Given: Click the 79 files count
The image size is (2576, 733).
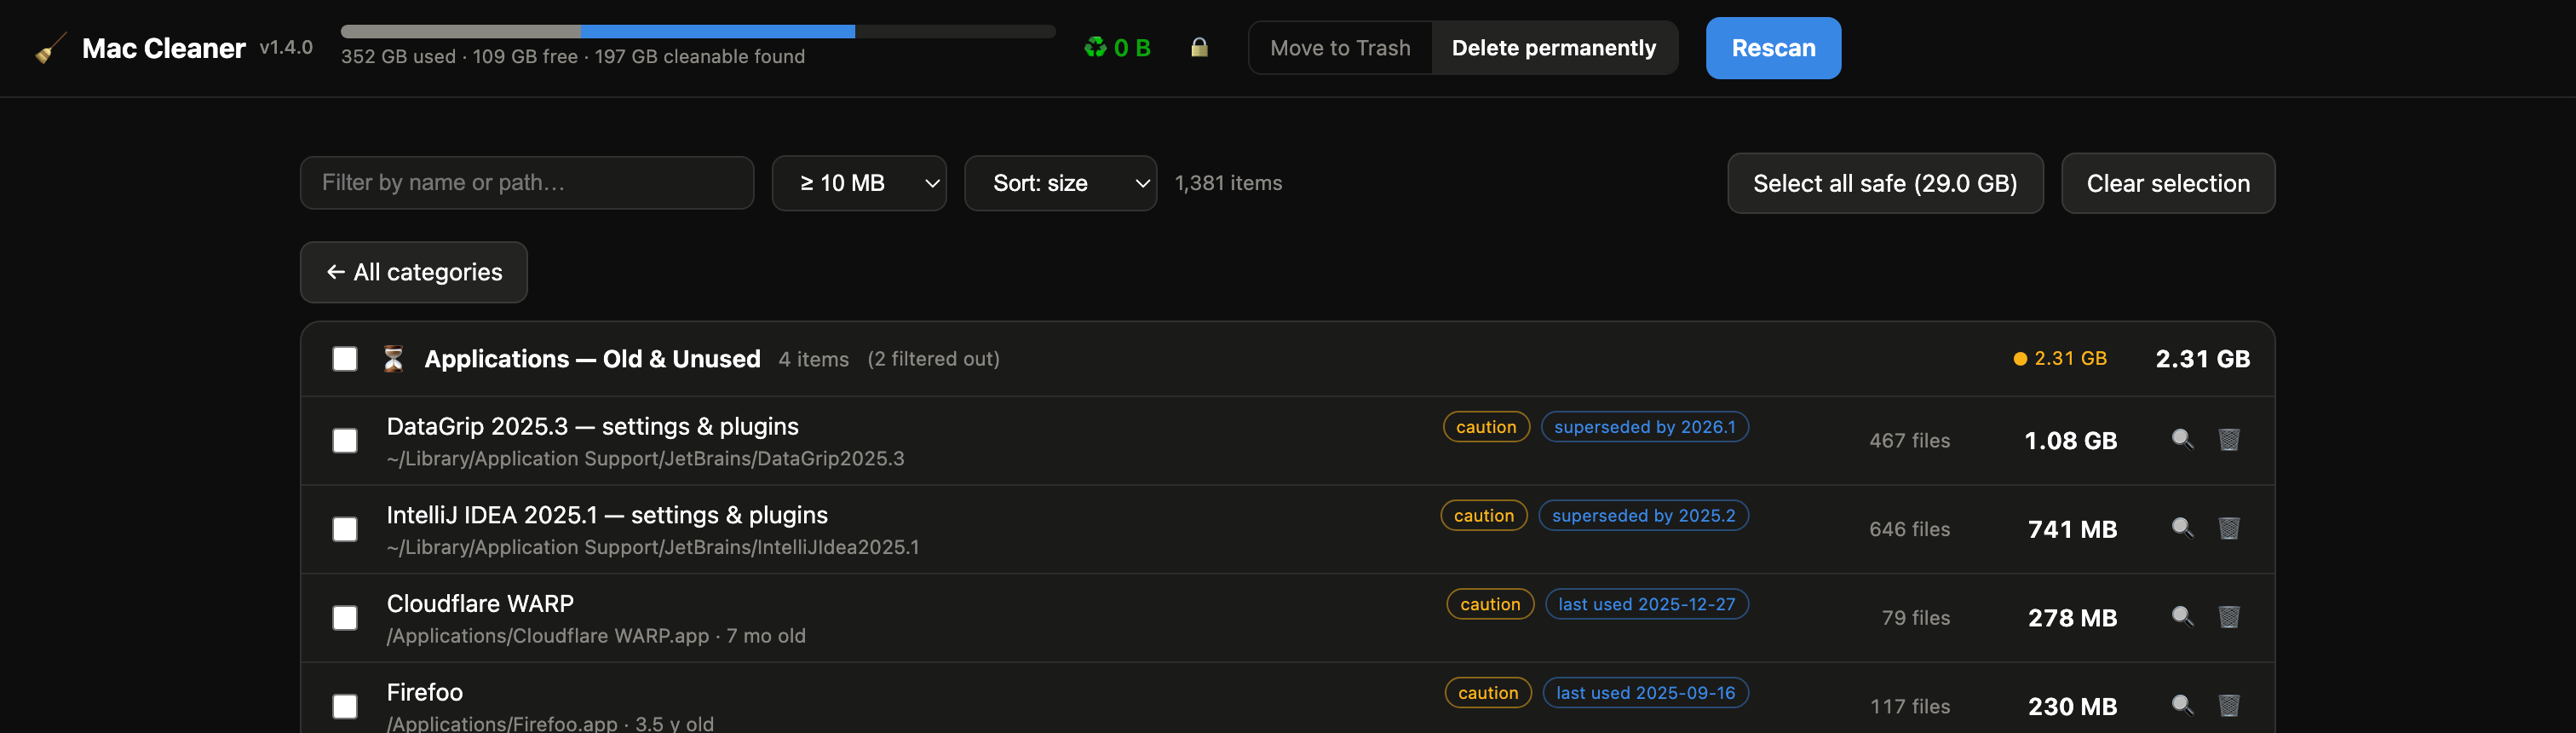Looking at the screenshot, I should tap(1916, 618).
